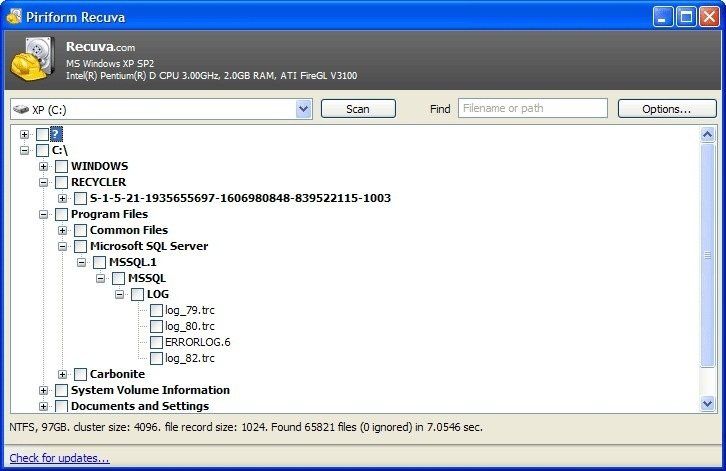The height and width of the screenshot is (471, 726).
Task: Collapse the Program Files node
Action: 44,214
